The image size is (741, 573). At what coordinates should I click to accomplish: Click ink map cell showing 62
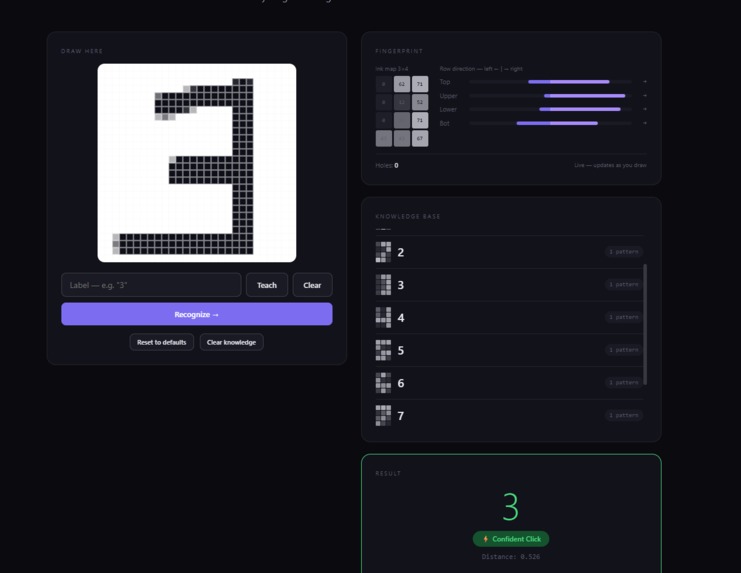coord(402,84)
